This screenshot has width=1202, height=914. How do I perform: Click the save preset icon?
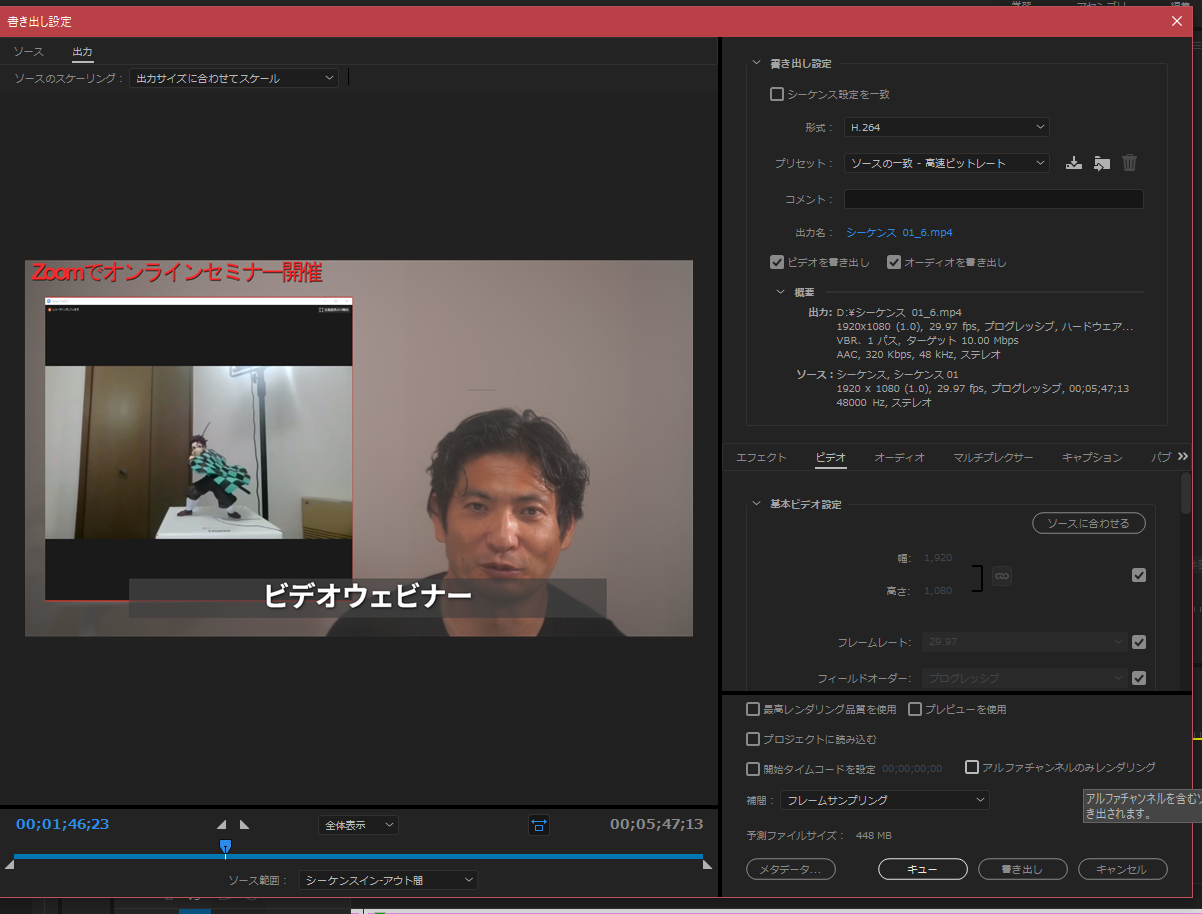coord(1074,163)
